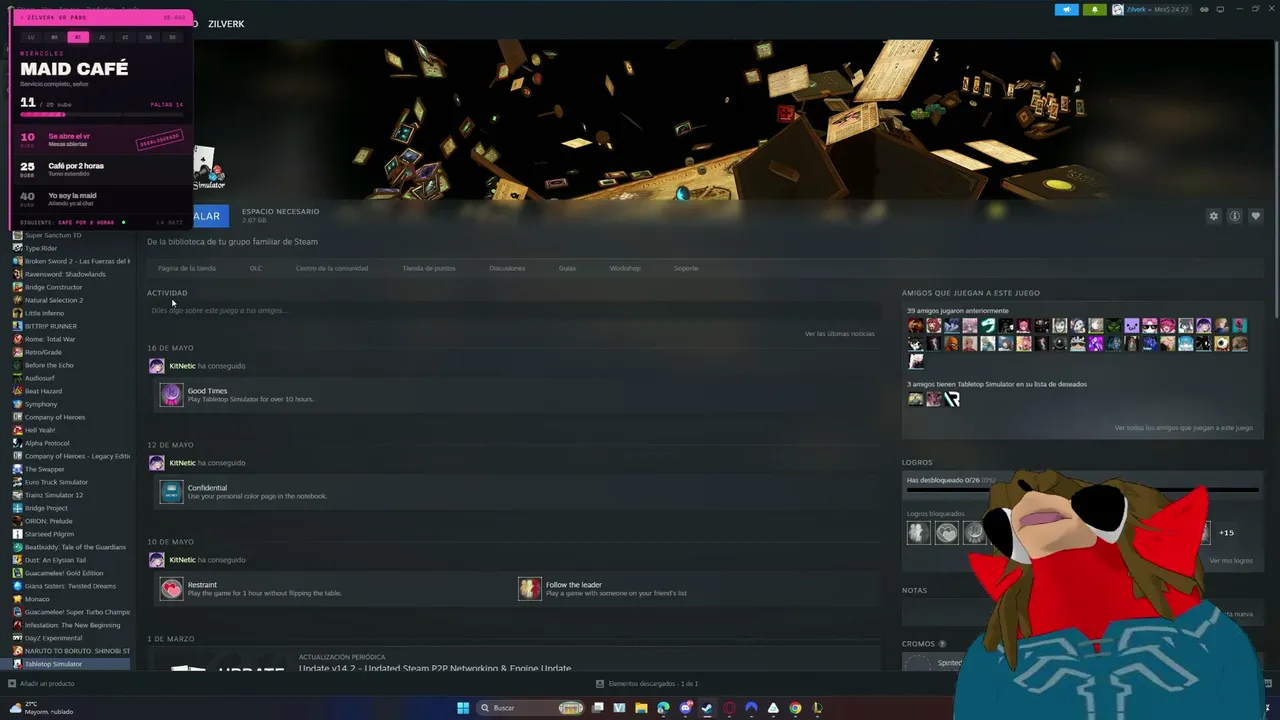Click the ZILVERK profile menu in header
1280x720 pixels.
(x=226, y=23)
